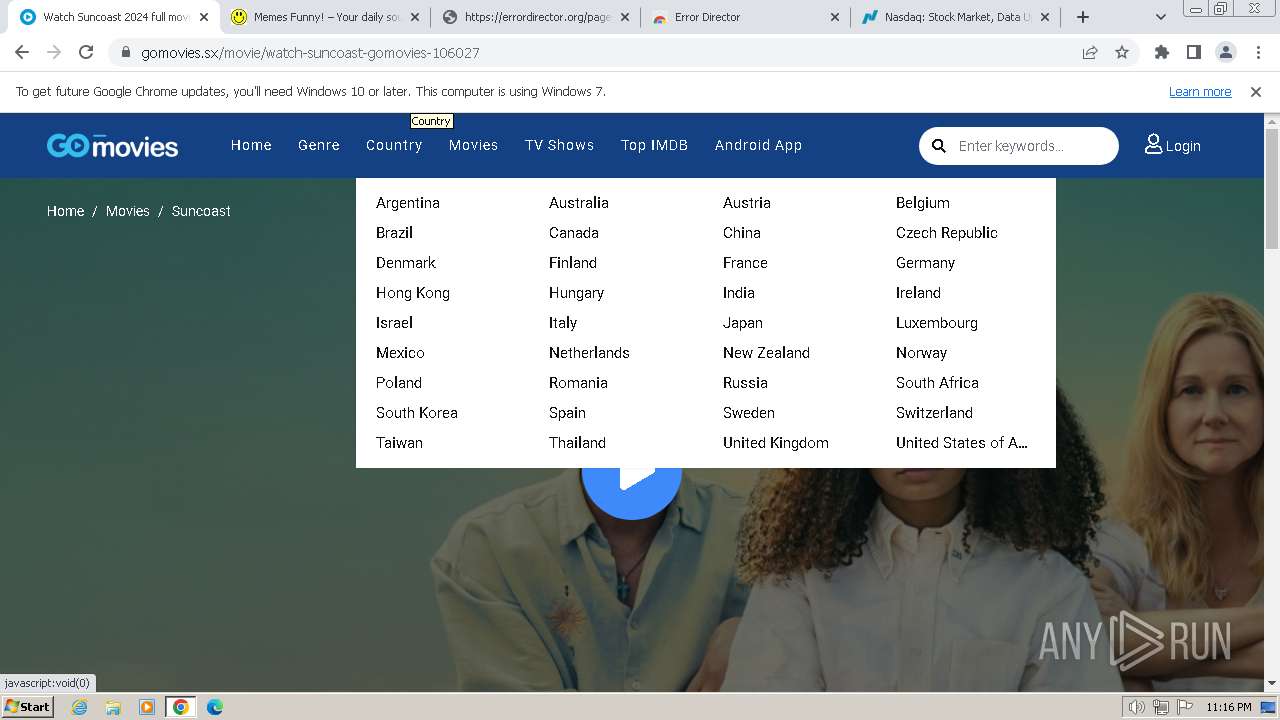Select Switzerland from the country list

click(935, 413)
